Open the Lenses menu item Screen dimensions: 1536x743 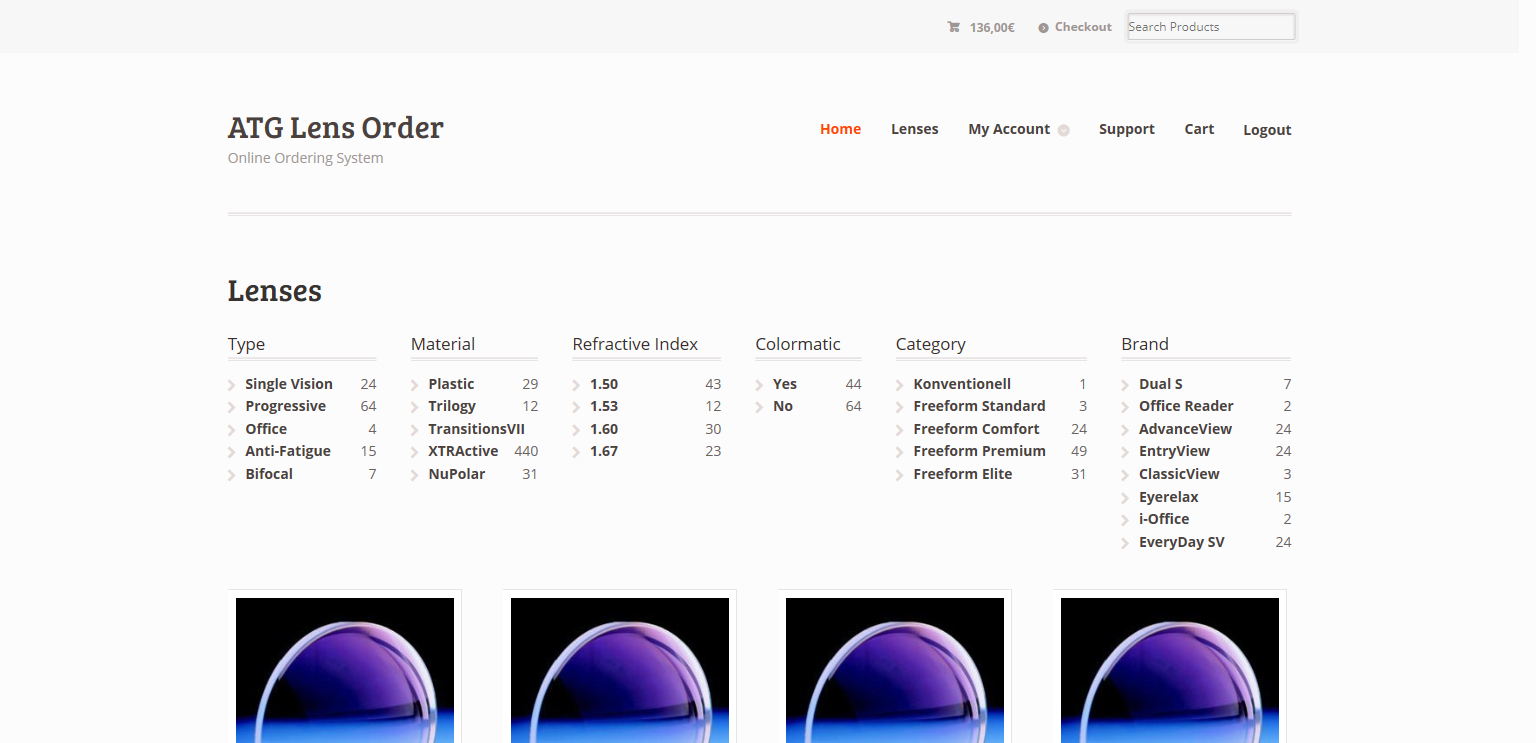pyautogui.click(x=915, y=129)
